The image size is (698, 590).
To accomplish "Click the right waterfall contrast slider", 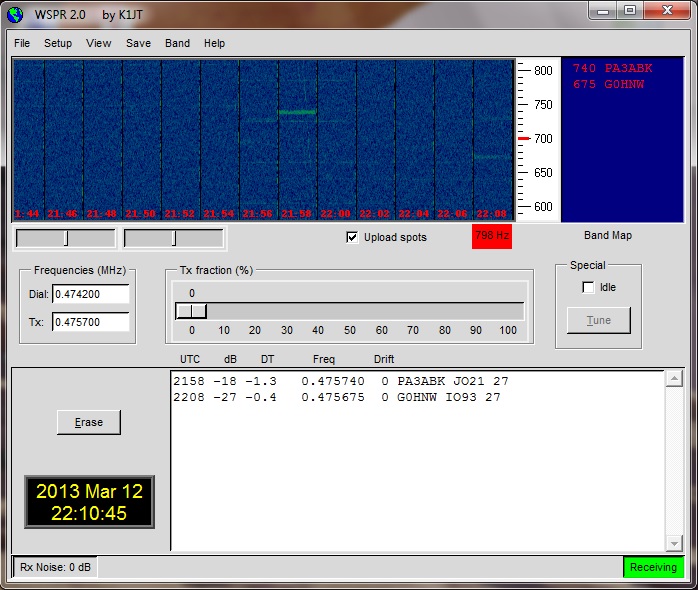I will [x=174, y=238].
